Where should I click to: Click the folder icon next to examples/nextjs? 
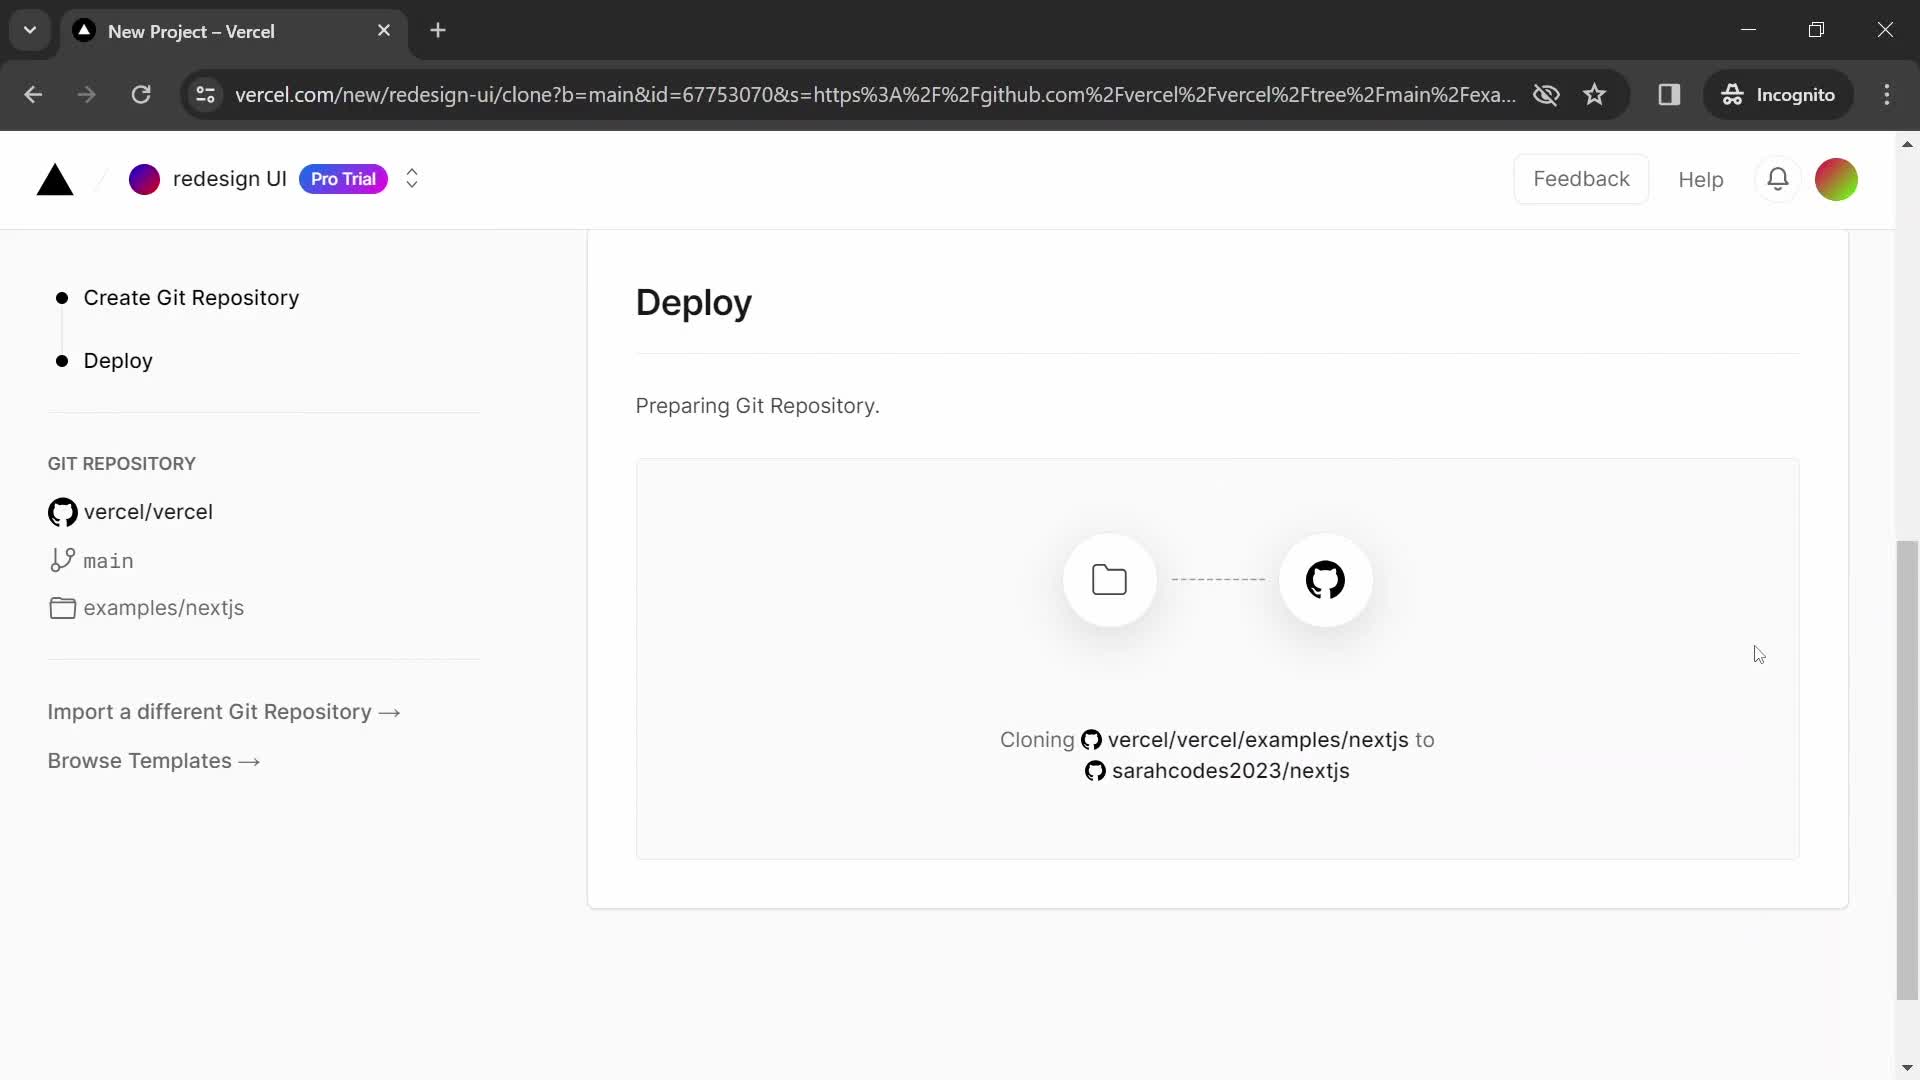61,608
